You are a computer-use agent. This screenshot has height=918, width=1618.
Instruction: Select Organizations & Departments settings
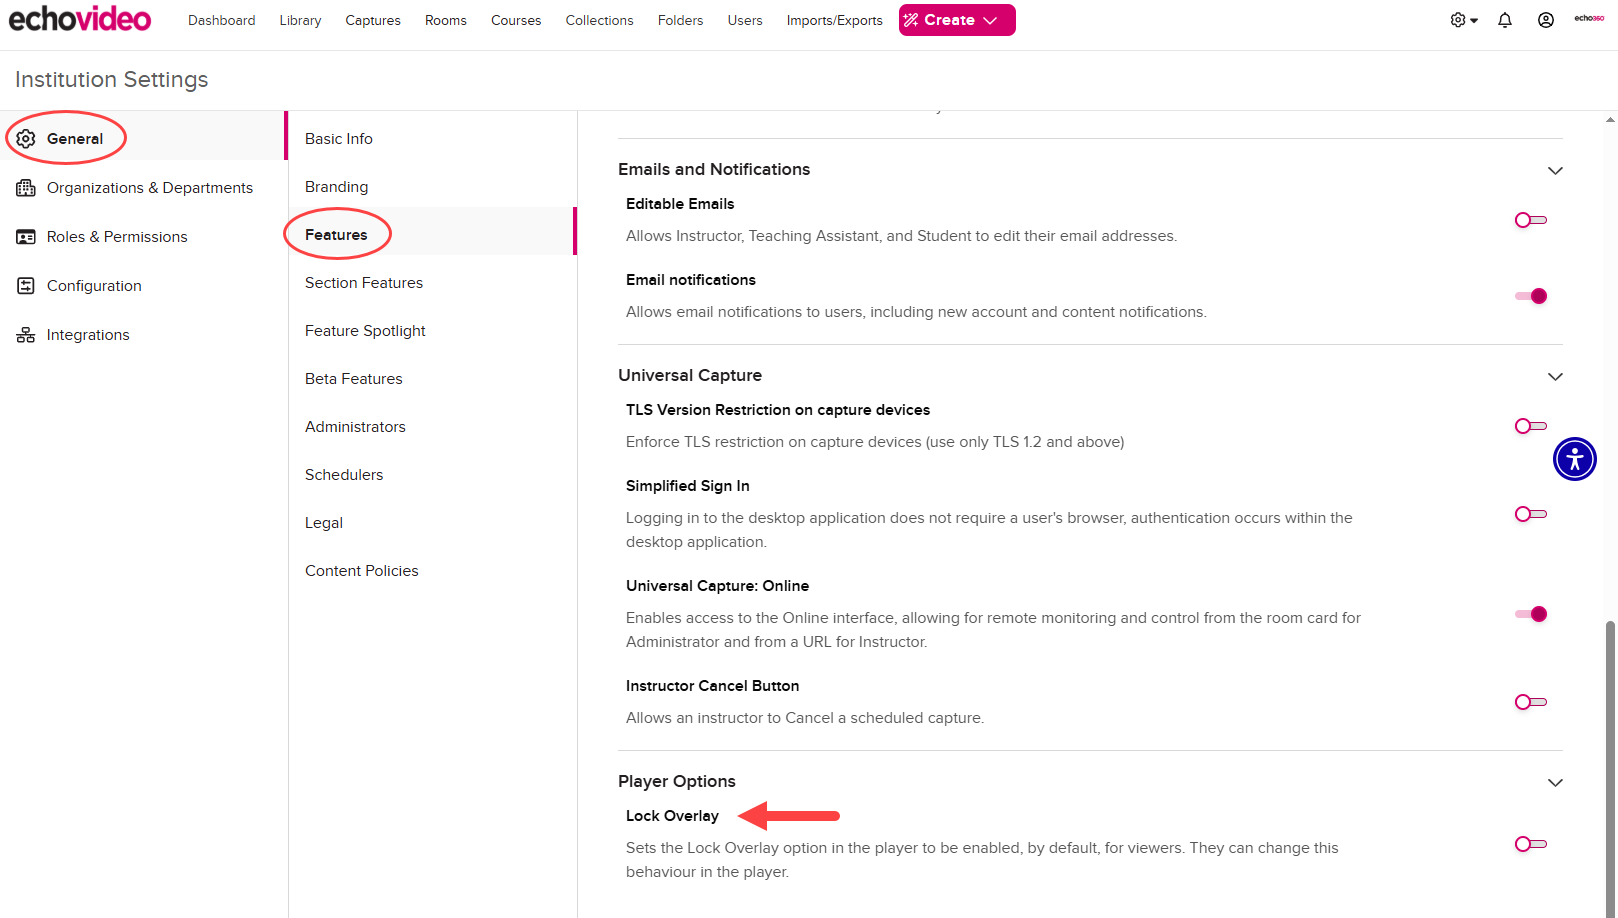point(144,188)
